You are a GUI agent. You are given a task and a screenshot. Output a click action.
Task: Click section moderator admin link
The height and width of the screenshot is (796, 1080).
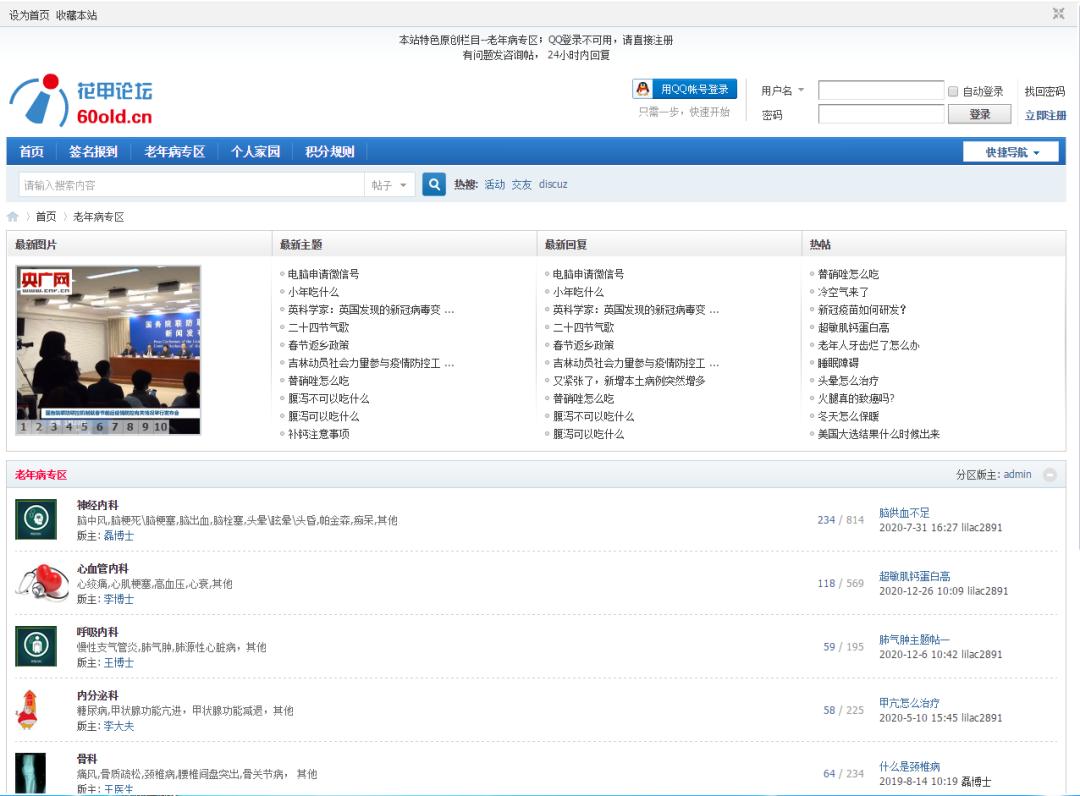tap(1017, 474)
